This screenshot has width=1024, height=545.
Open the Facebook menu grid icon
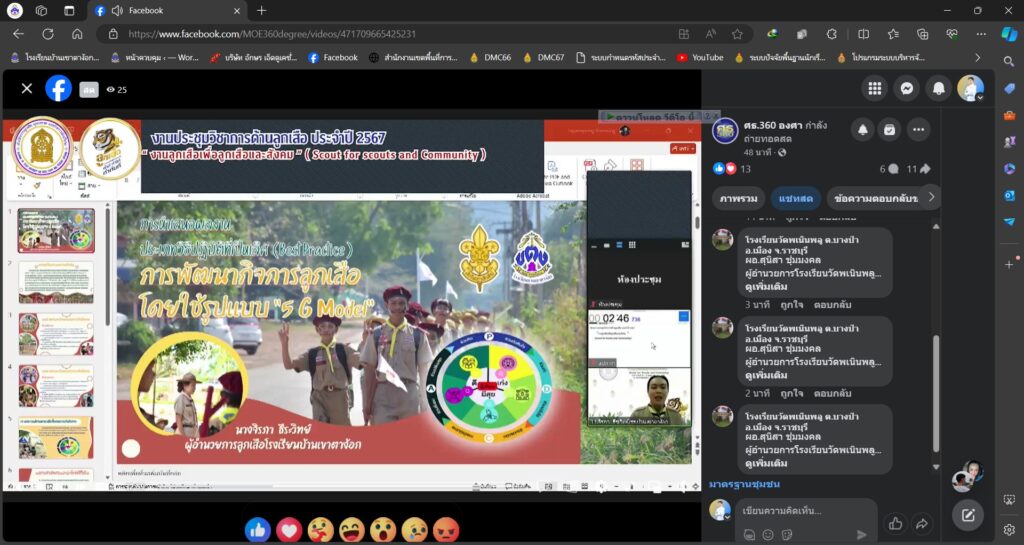coord(874,89)
